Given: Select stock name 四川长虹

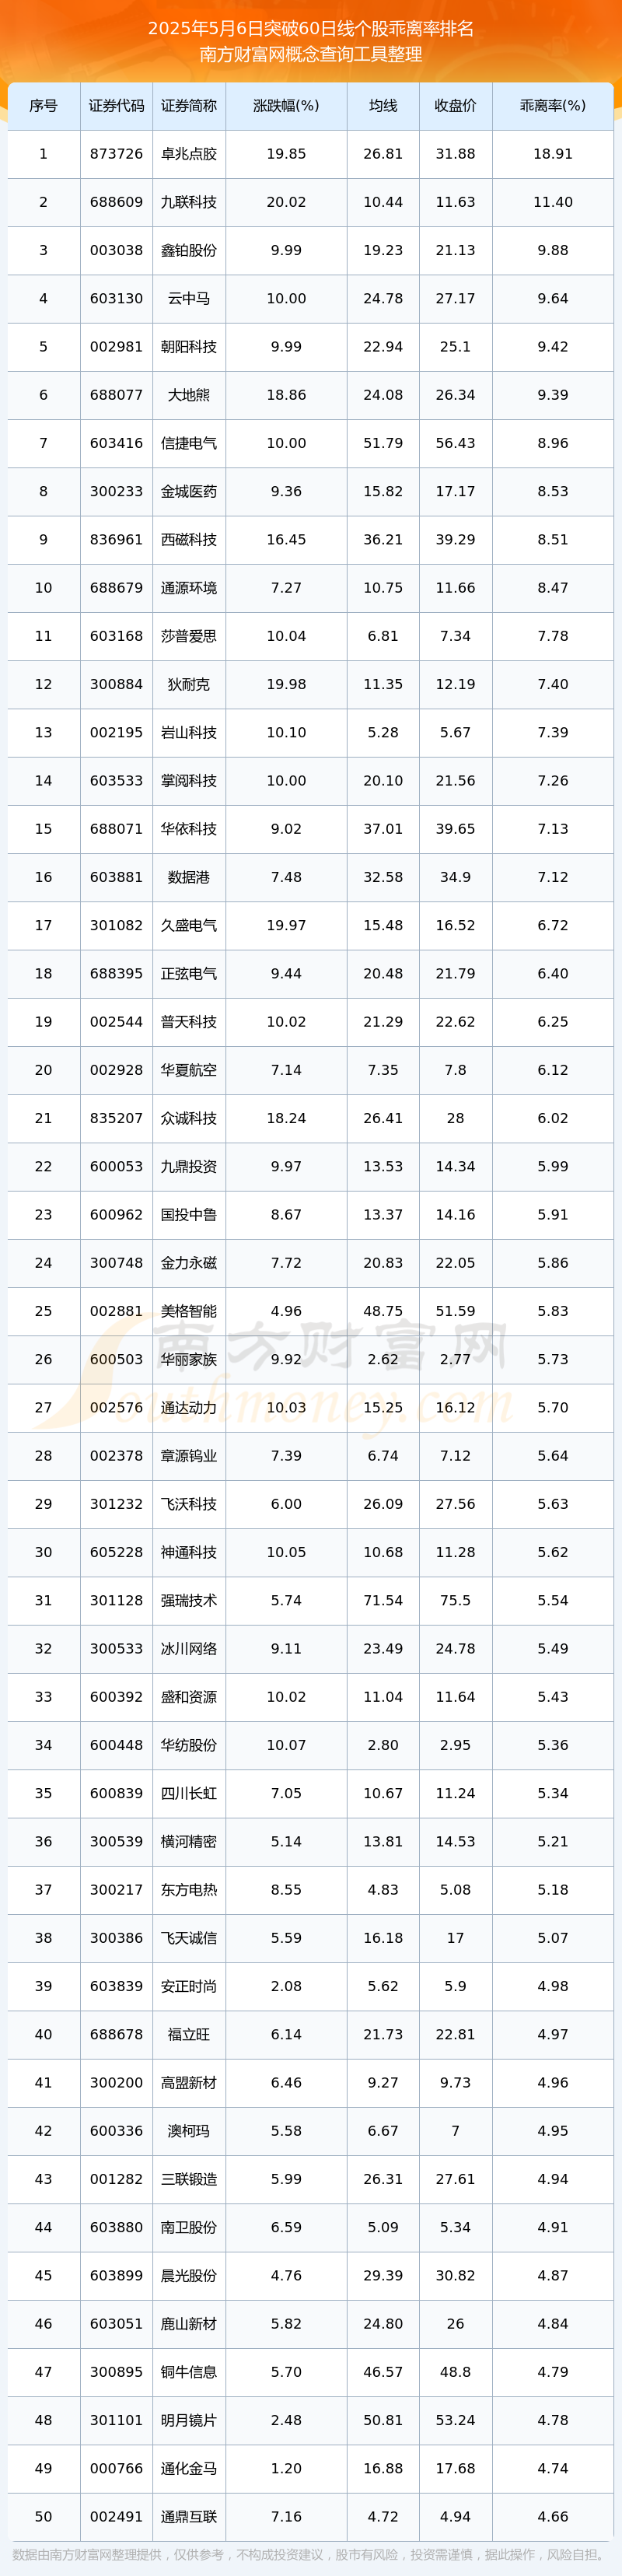Looking at the screenshot, I should (189, 1793).
